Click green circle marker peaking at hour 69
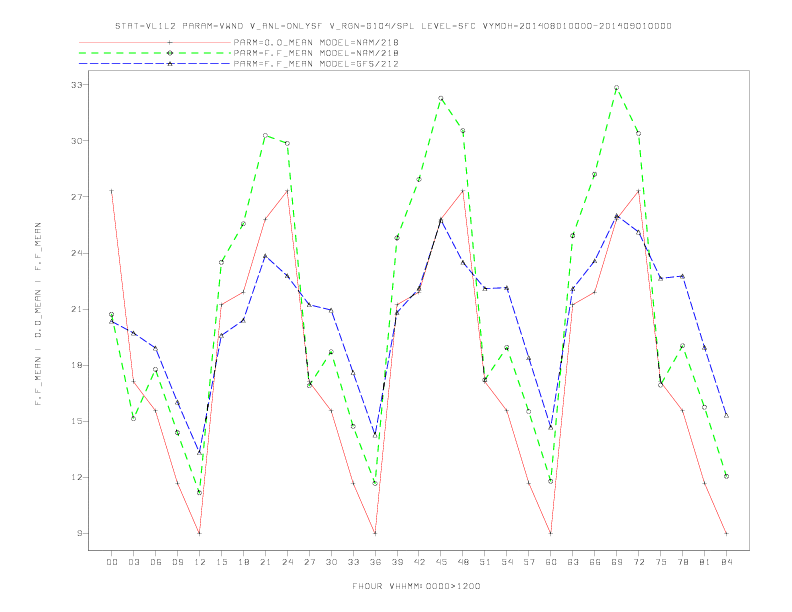The image size is (792, 612). click(x=617, y=88)
